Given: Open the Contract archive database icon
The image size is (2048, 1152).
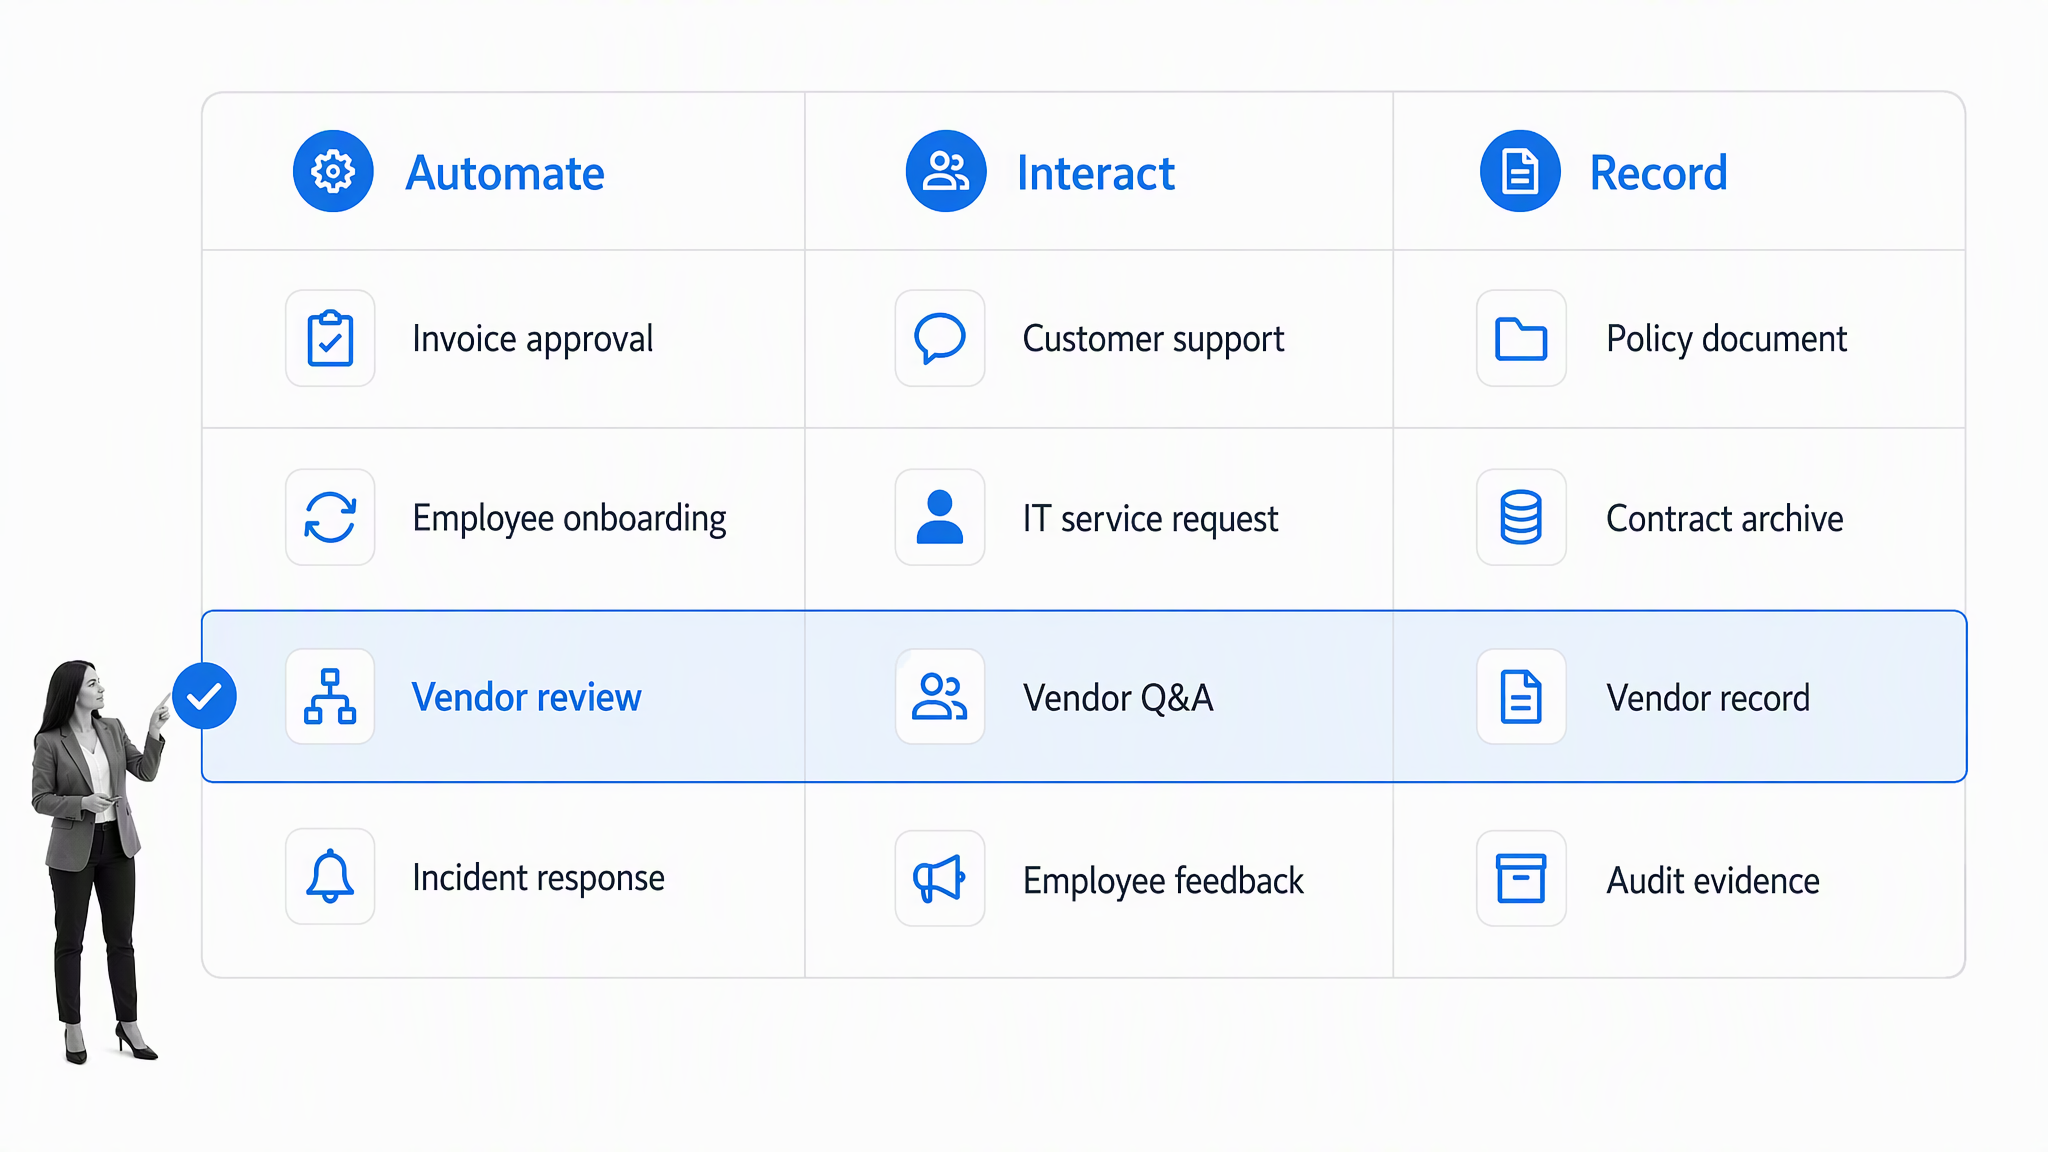Looking at the screenshot, I should click(x=1521, y=517).
